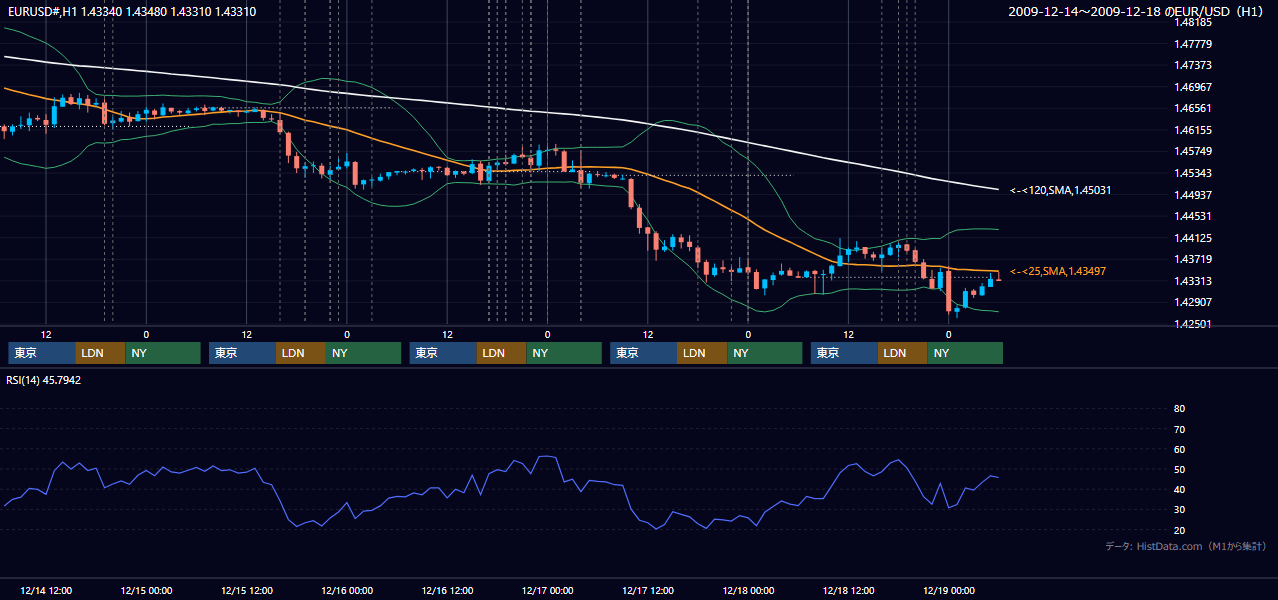Select price level 1.44531 on axis

(1192, 216)
